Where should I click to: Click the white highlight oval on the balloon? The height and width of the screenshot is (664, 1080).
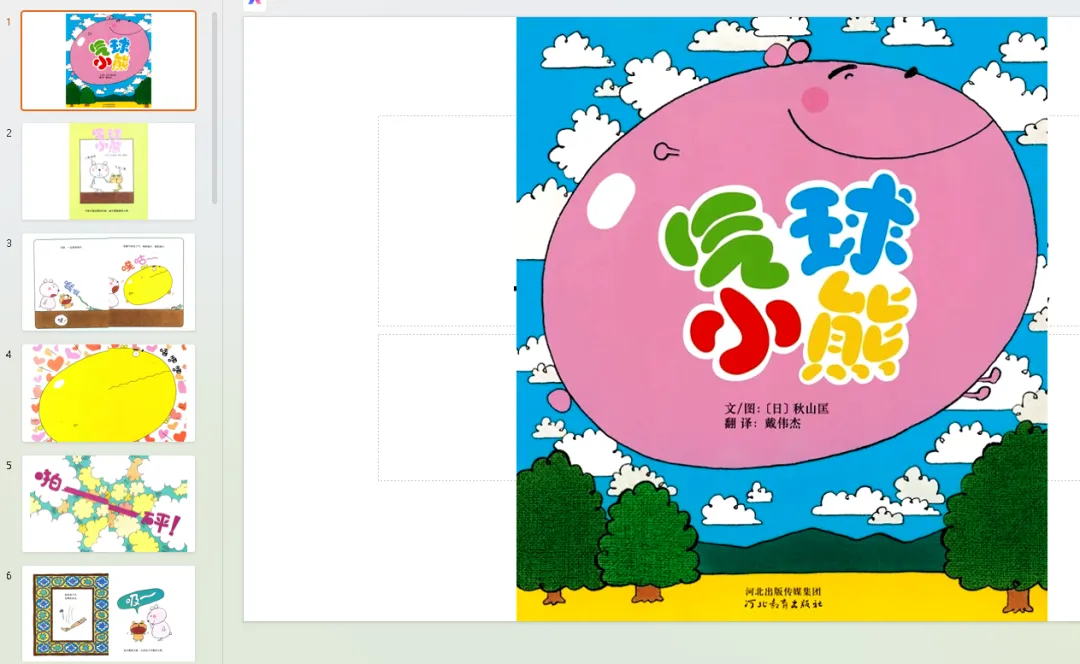pos(611,200)
